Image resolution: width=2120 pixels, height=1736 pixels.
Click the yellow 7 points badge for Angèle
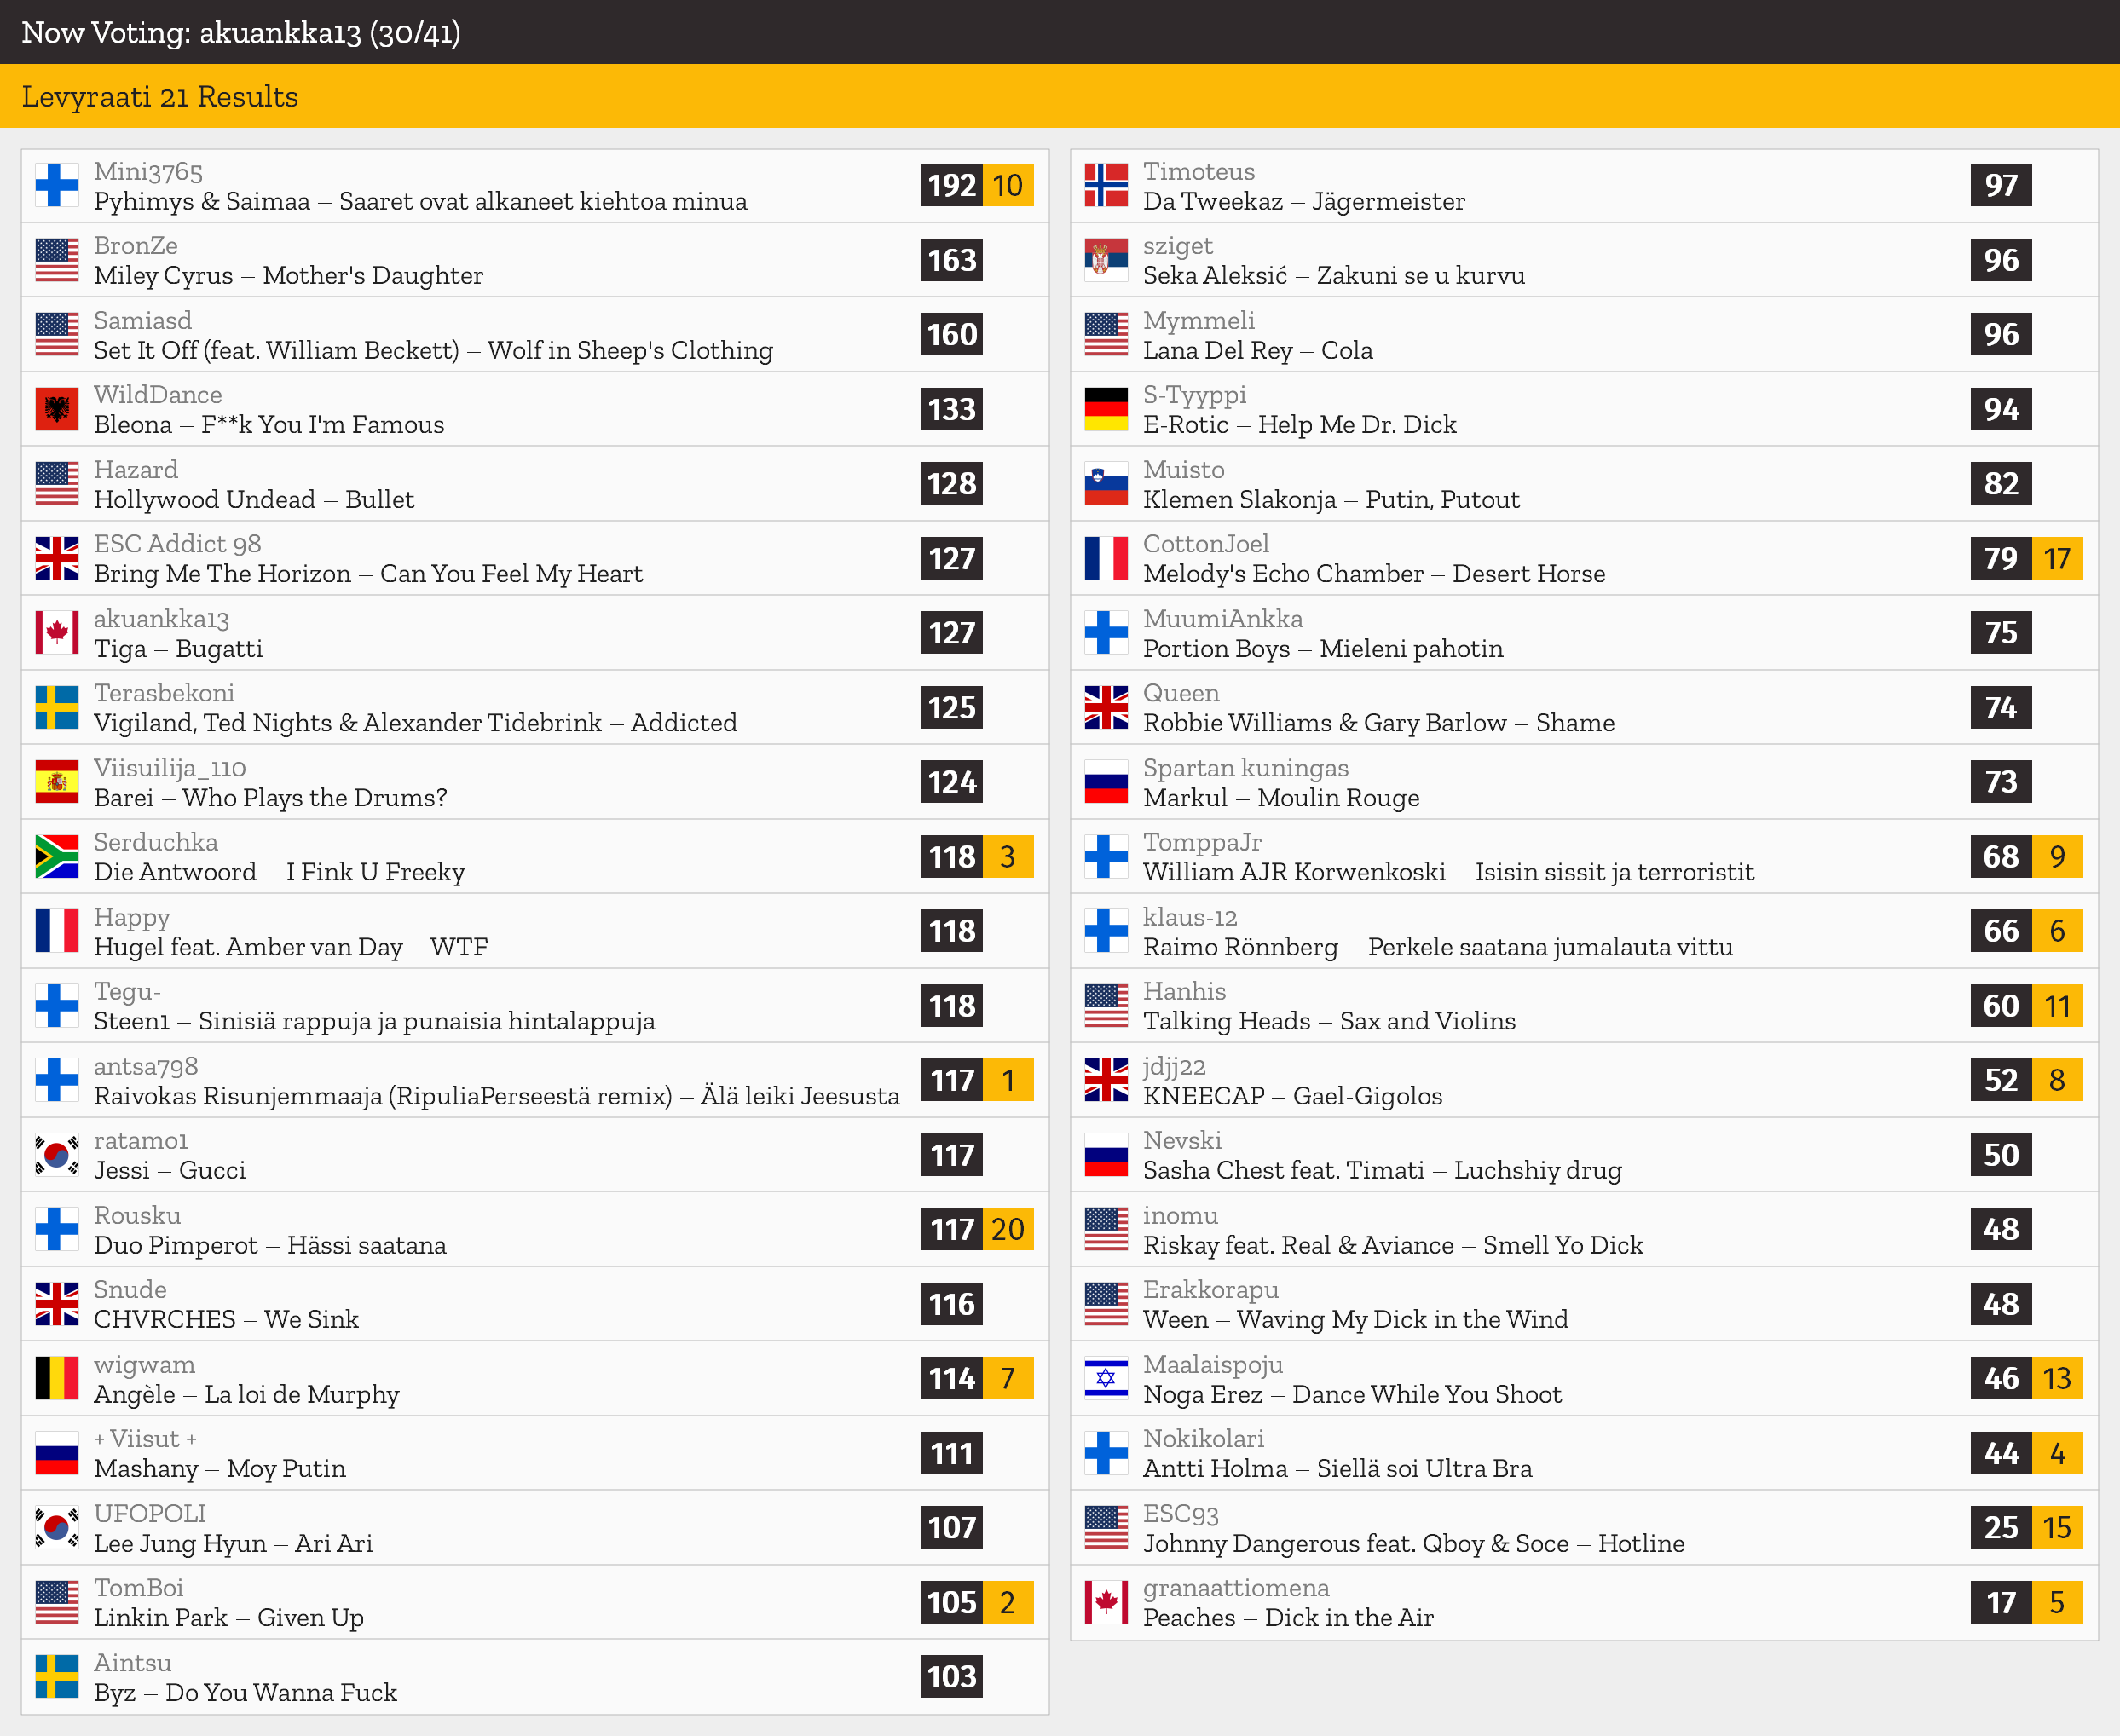[1008, 1378]
